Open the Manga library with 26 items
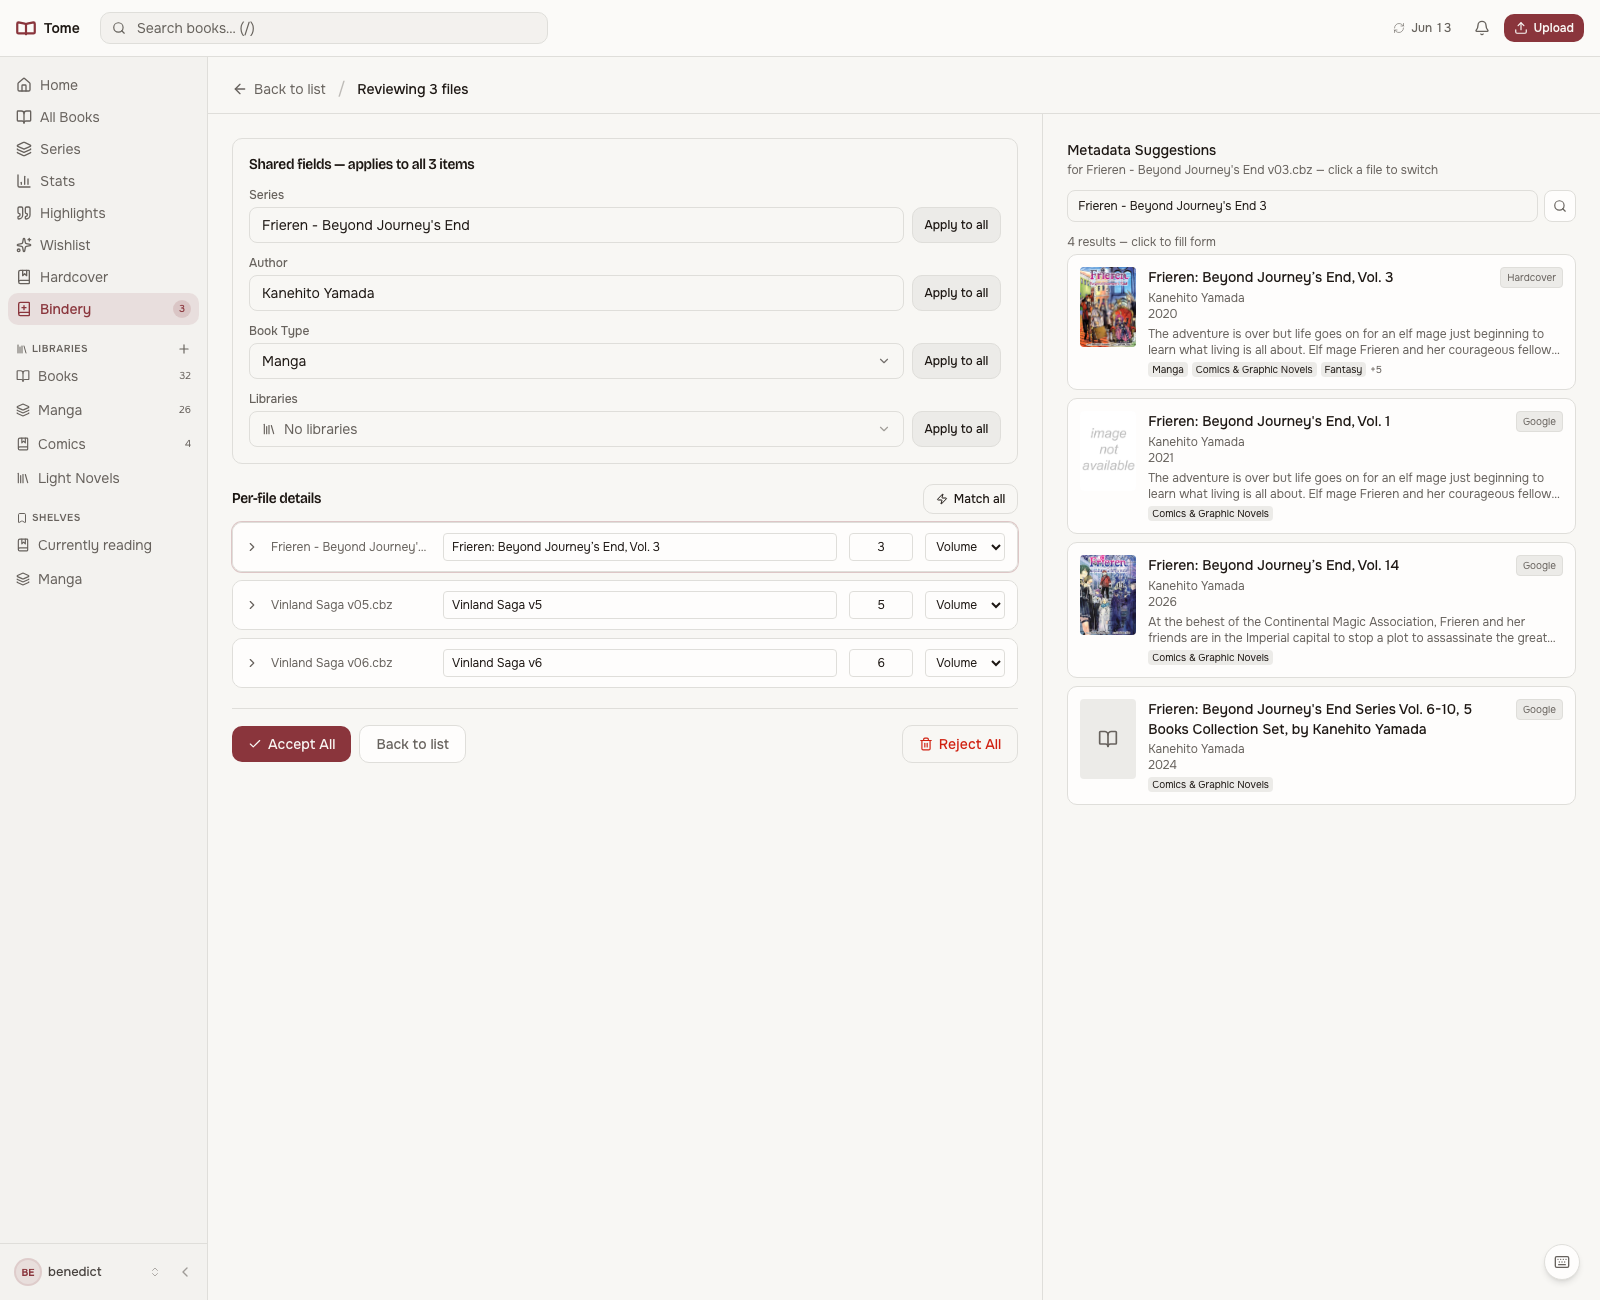This screenshot has height=1300, width=1600. pyautogui.click(x=104, y=410)
